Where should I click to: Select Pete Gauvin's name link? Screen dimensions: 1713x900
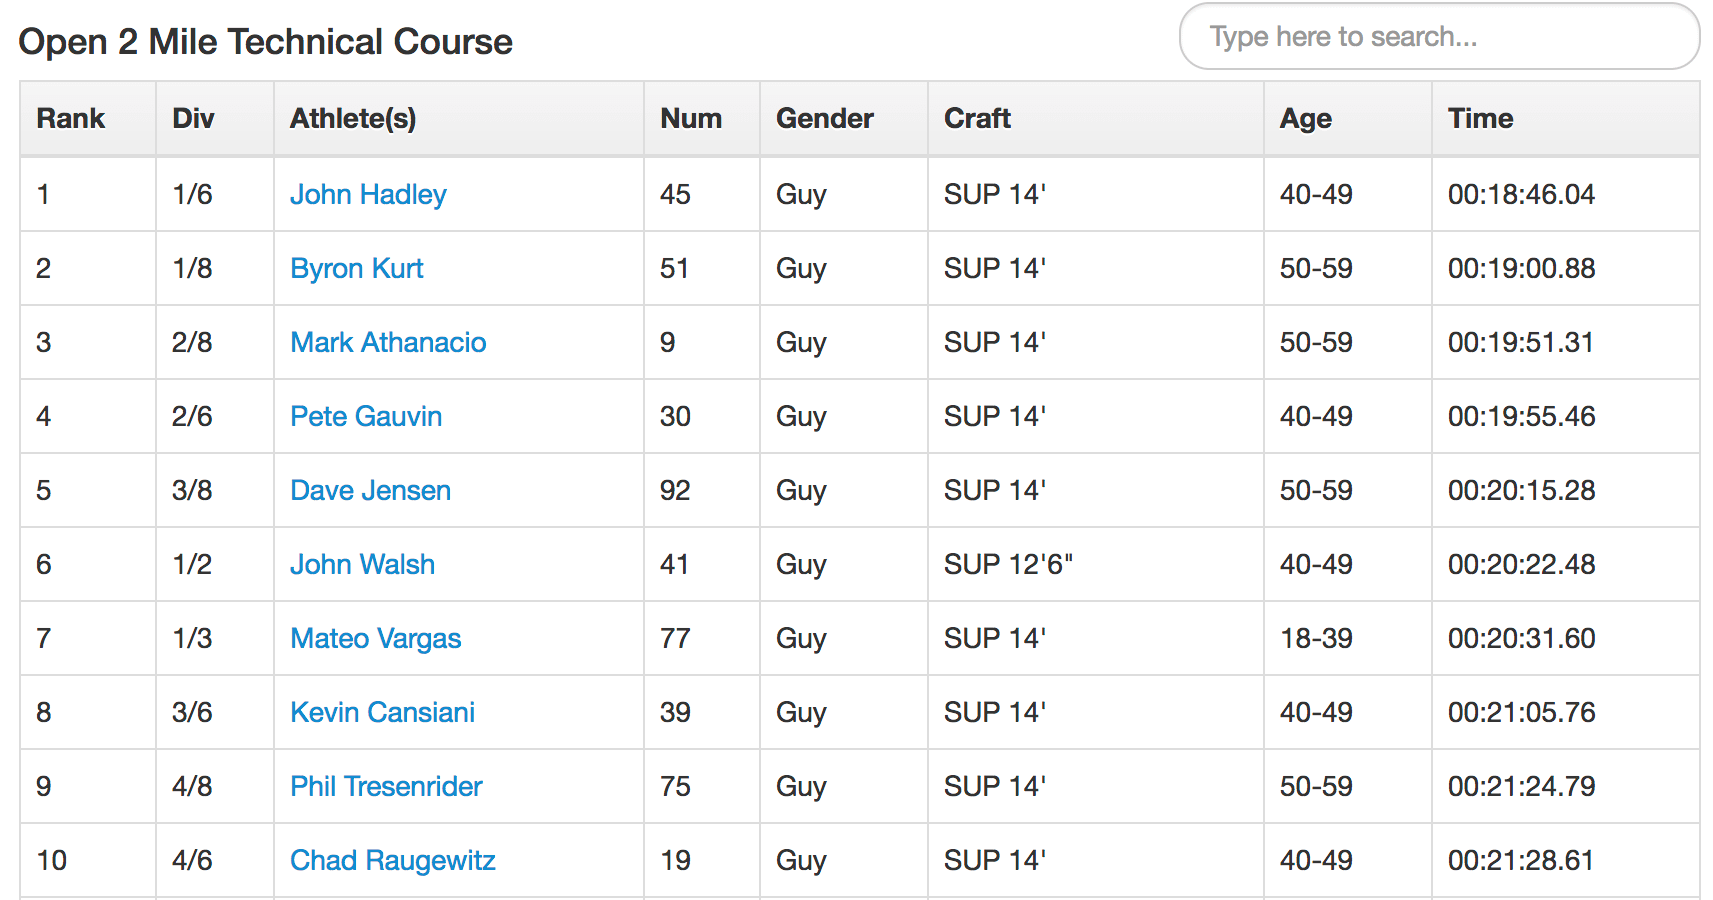(366, 416)
